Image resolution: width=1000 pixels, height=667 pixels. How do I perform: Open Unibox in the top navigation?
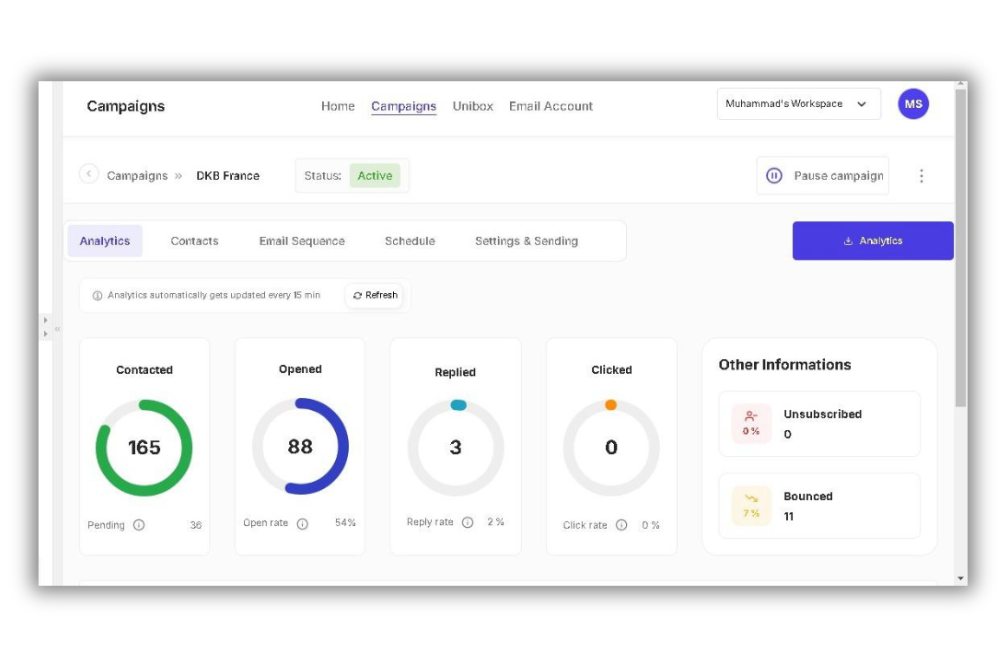point(472,106)
